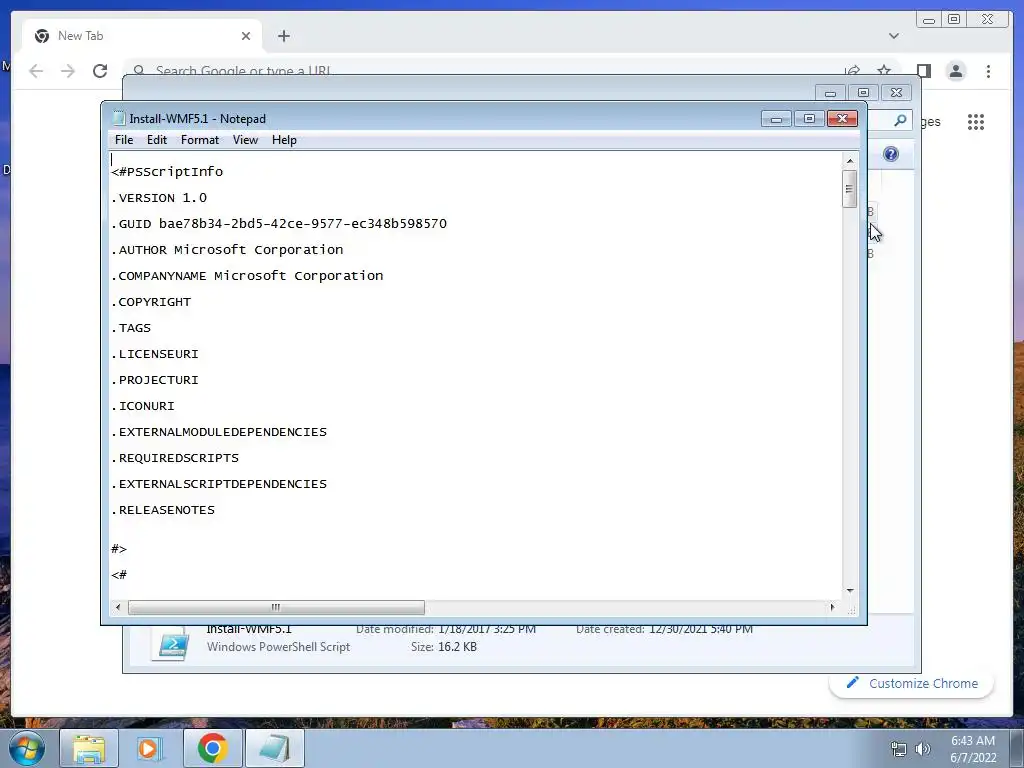Open the View menu in Notepad

[246, 140]
